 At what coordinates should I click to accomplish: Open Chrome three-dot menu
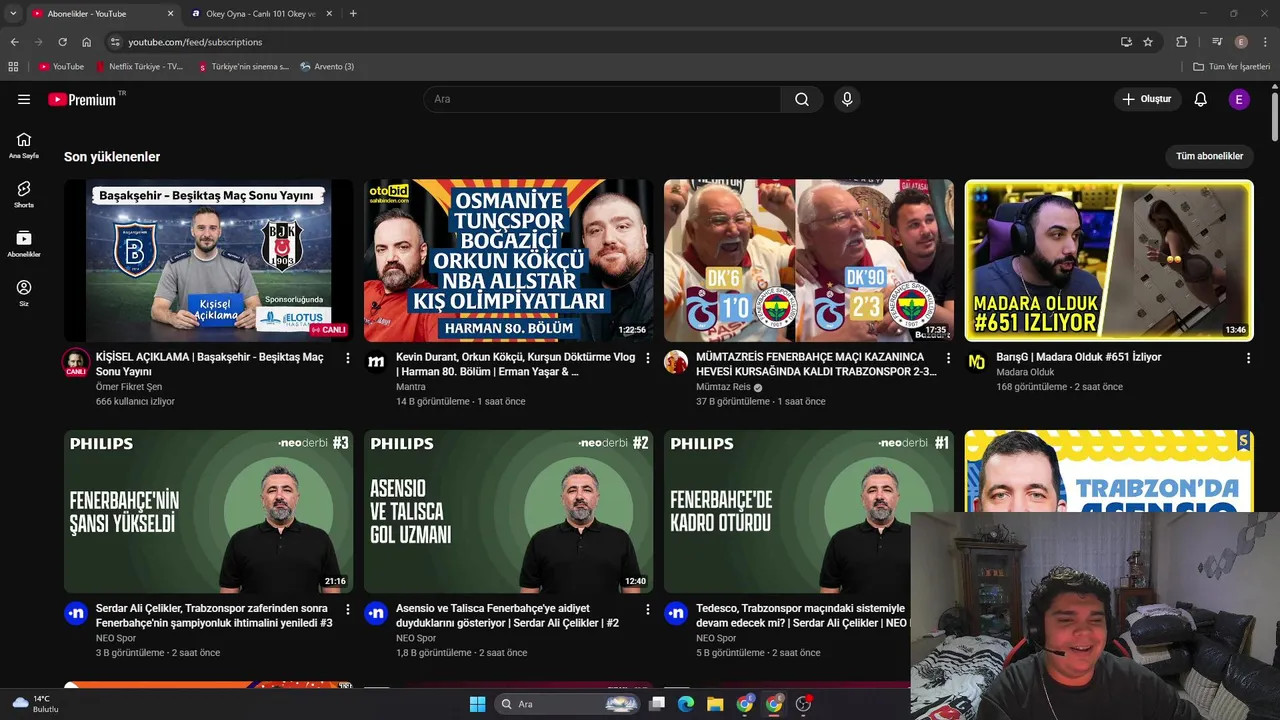coord(1265,42)
